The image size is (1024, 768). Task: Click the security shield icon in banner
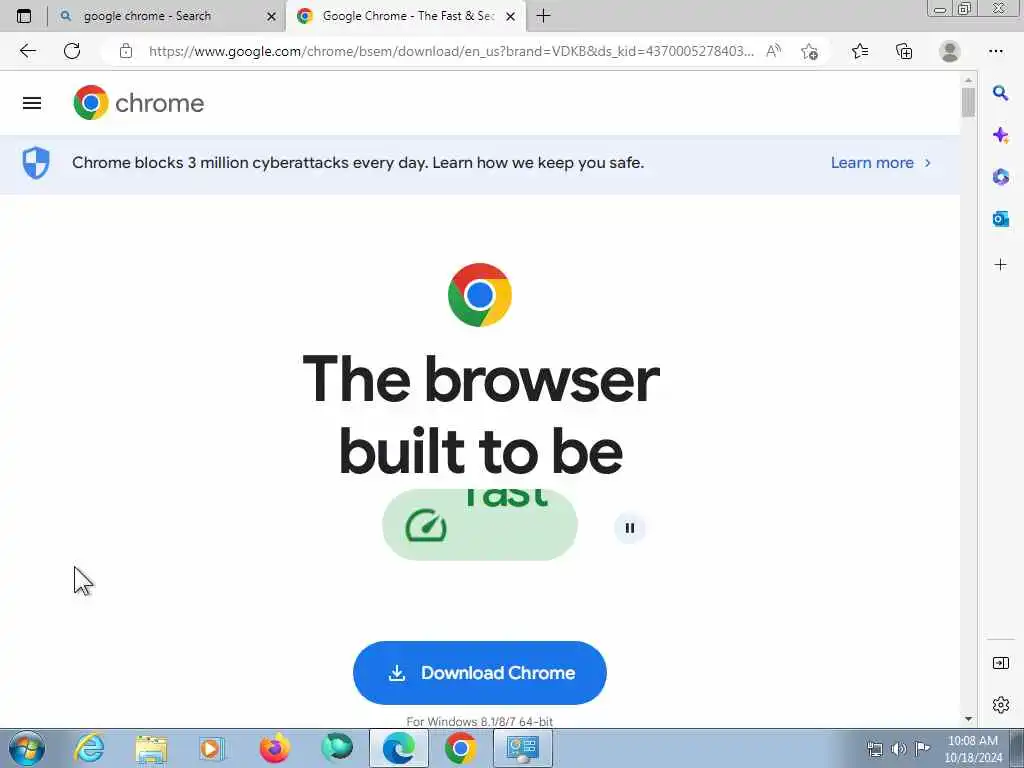click(x=36, y=163)
